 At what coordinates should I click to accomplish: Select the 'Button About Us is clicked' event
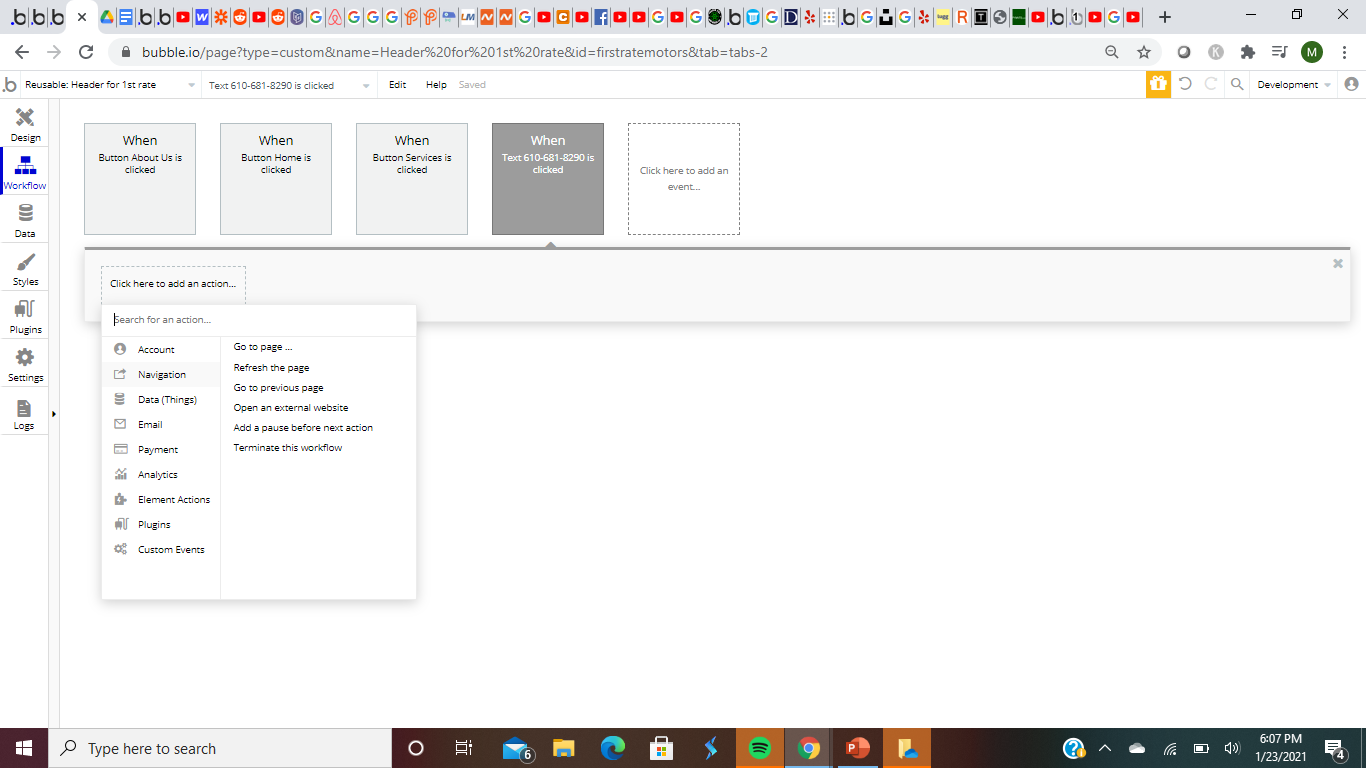coord(140,179)
